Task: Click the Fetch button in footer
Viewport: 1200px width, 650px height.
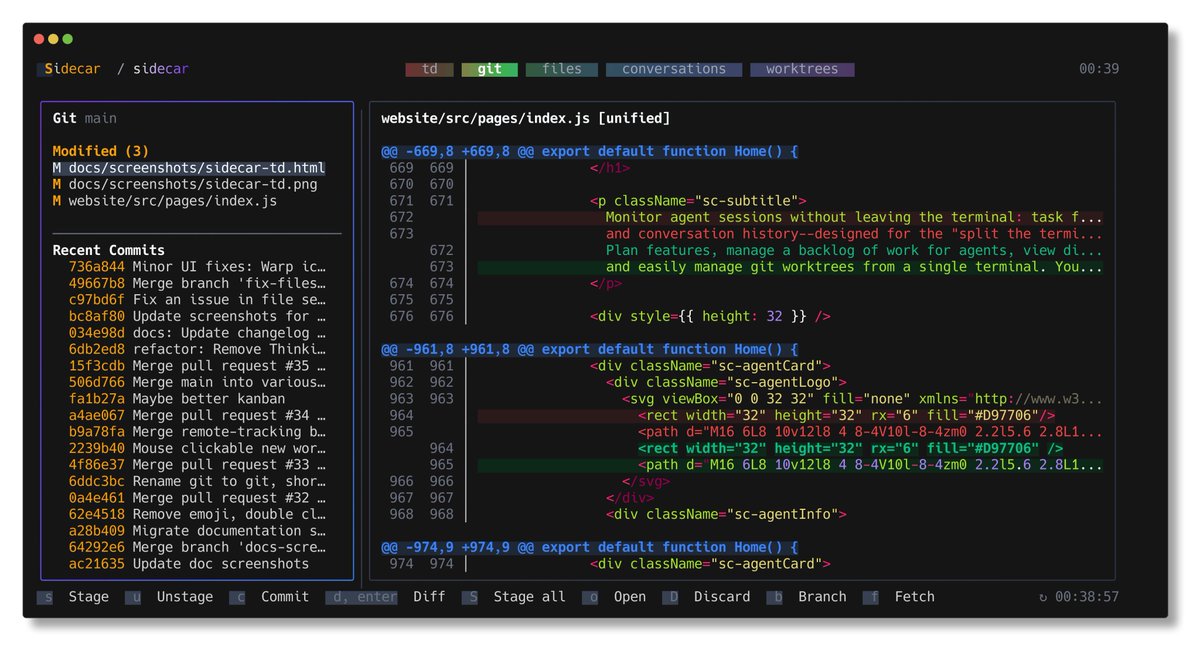Action: pyautogui.click(x=914, y=597)
